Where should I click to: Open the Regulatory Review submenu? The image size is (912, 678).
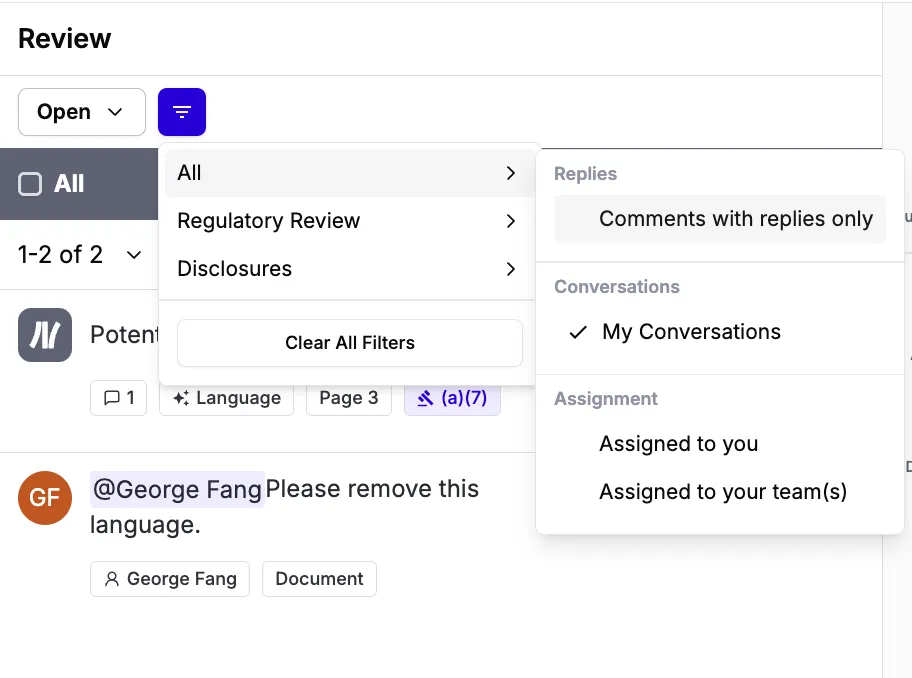click(349, 221)
